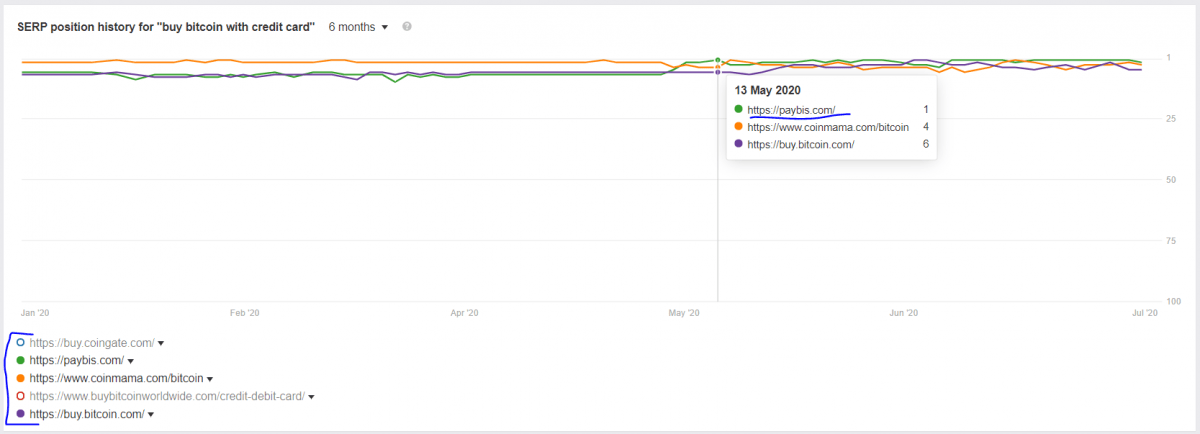Toggle the orange coinmama.com series dot
Viewport: 1200px width, 434px height.
click(21, 378)
